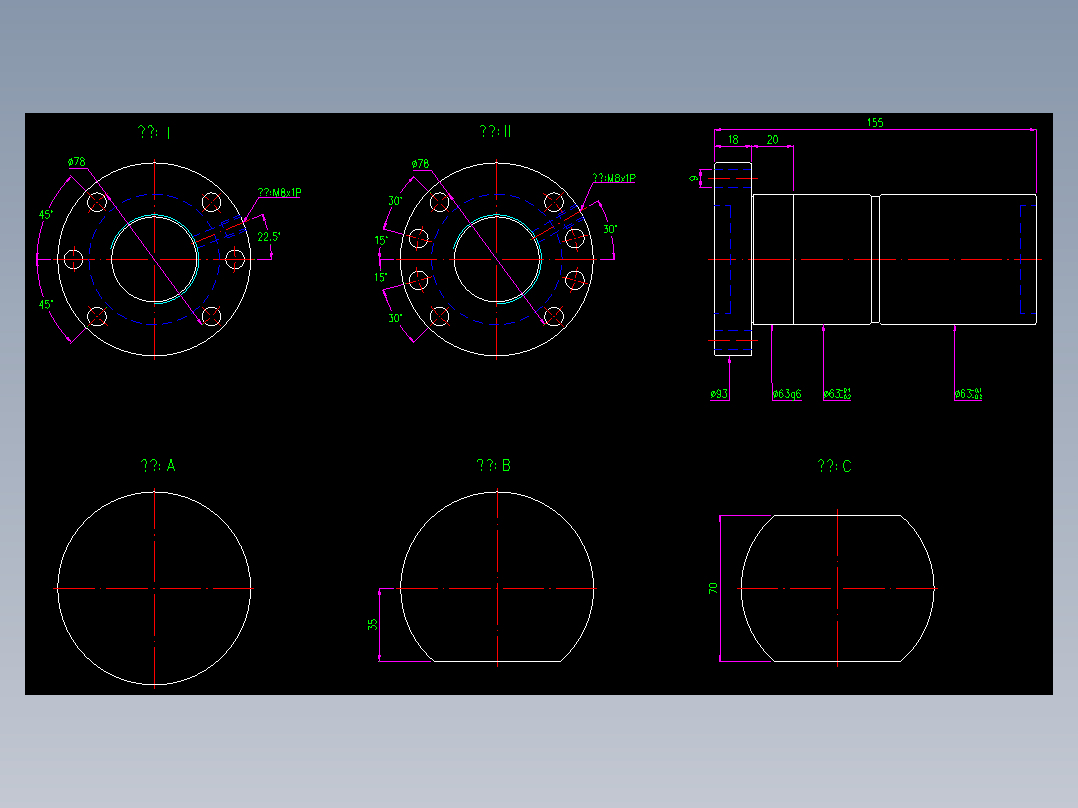The width and height of the screenshot is (1078, 808).
Task: Click the "??: II" view title
Action: (x=496, y=131)
